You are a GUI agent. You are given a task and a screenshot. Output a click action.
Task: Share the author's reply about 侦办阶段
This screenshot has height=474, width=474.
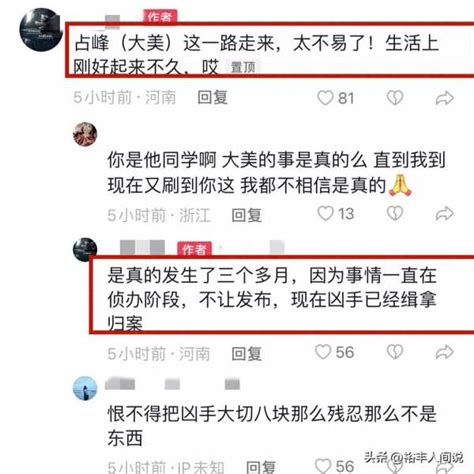click(x=445, y=352)
